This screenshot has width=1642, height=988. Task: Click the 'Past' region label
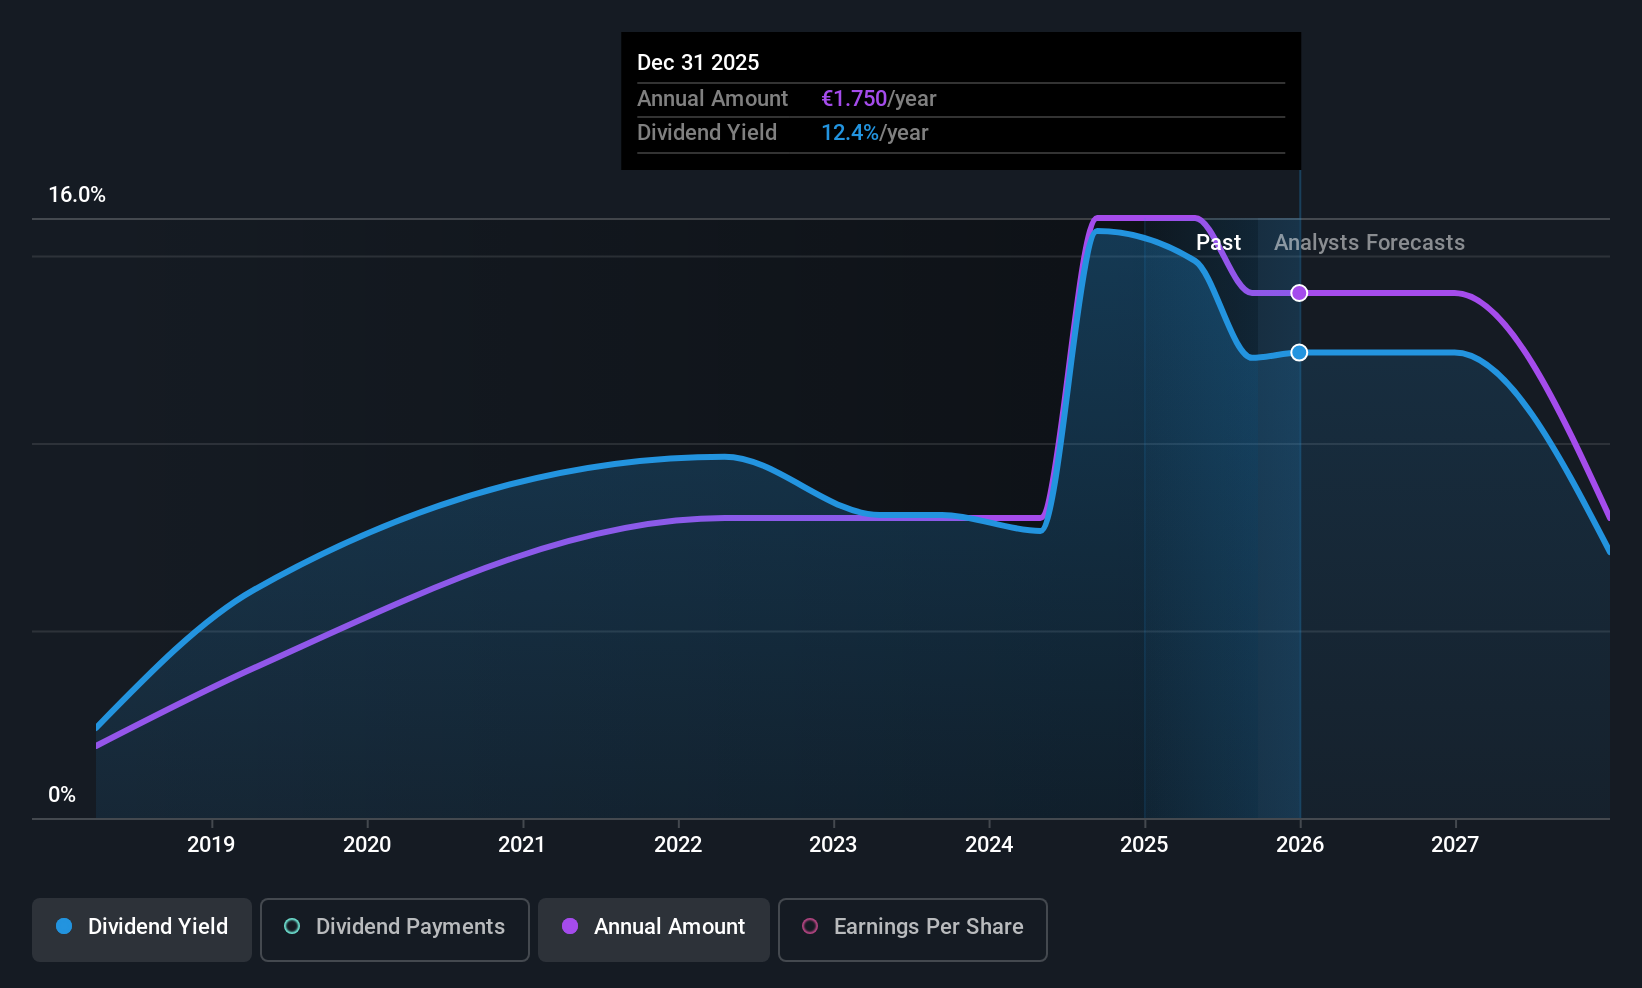1217,243
